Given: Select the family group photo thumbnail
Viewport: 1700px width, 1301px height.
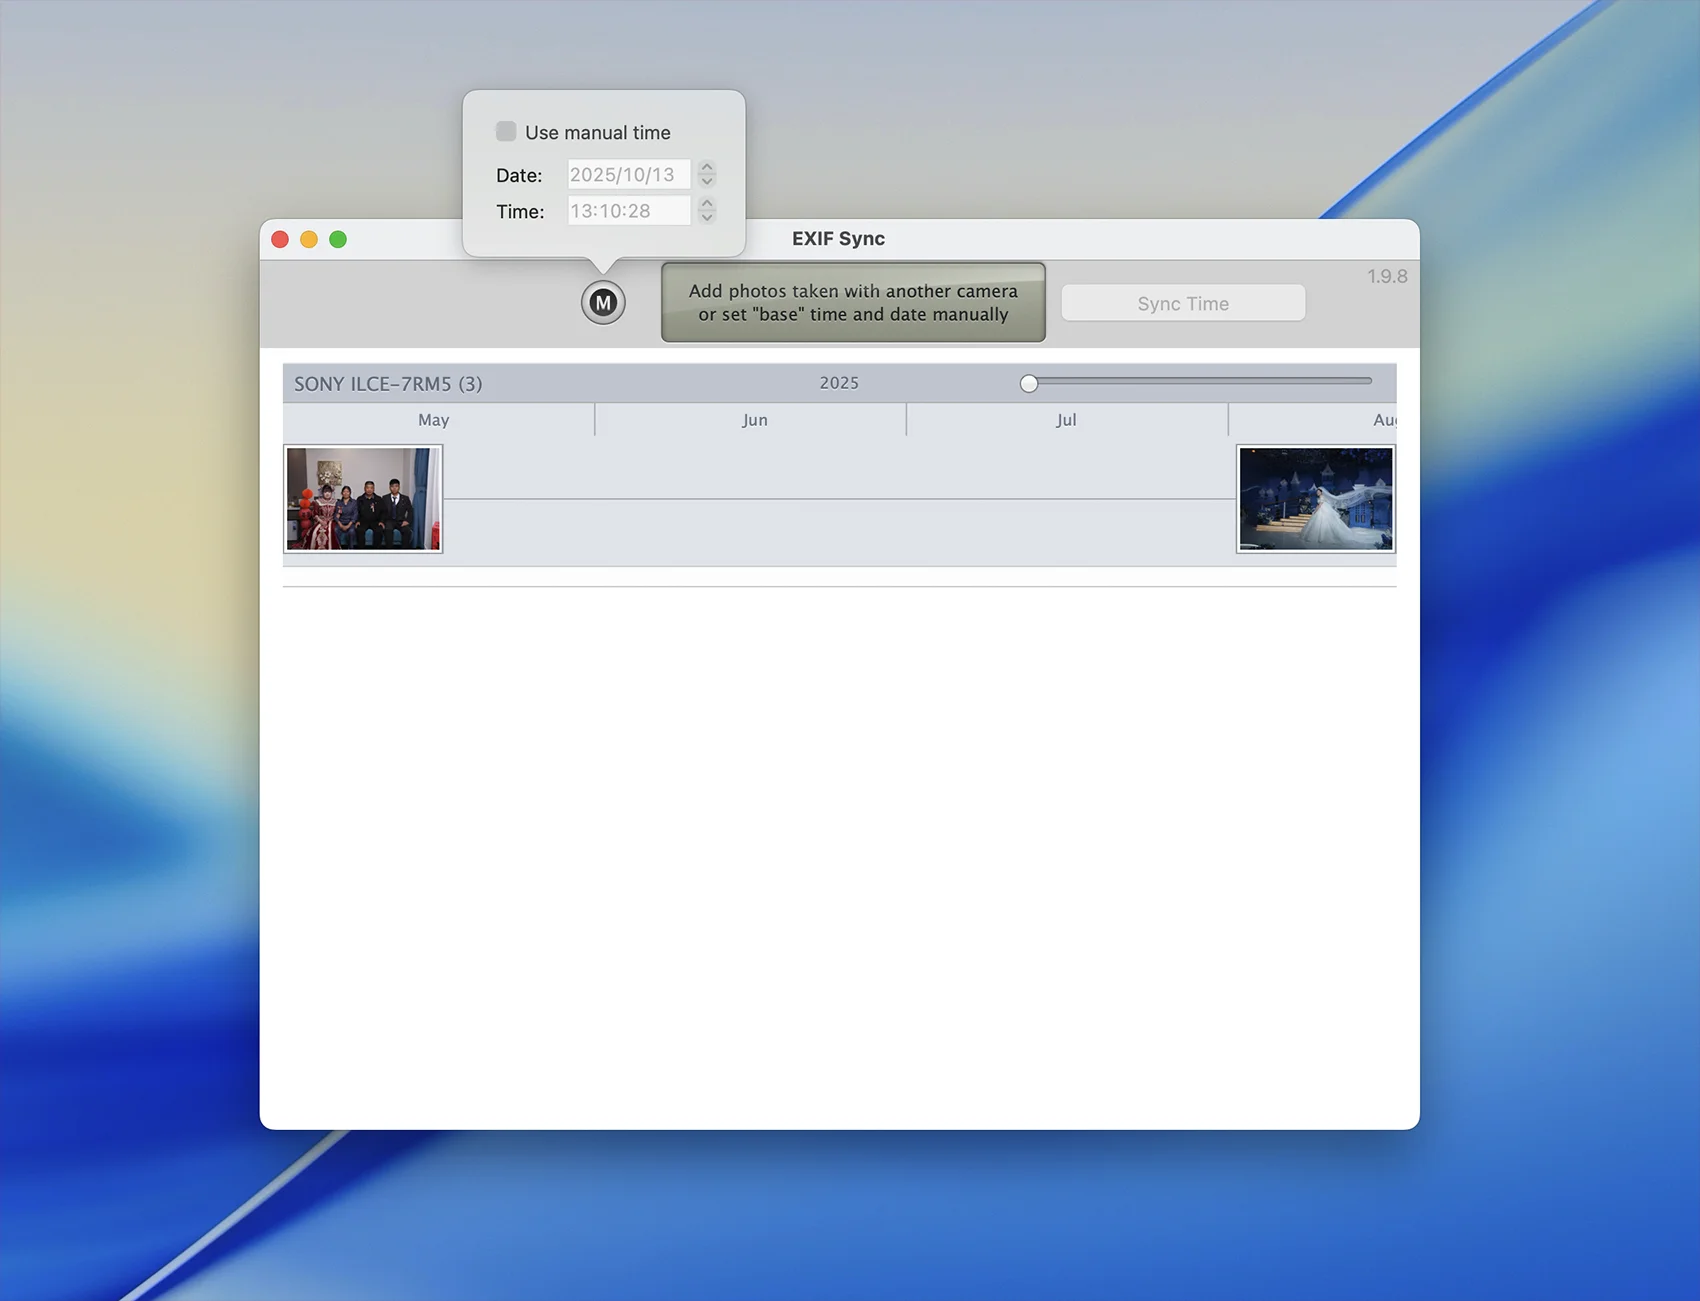Looking at the screenshot, I should (363, 498).
